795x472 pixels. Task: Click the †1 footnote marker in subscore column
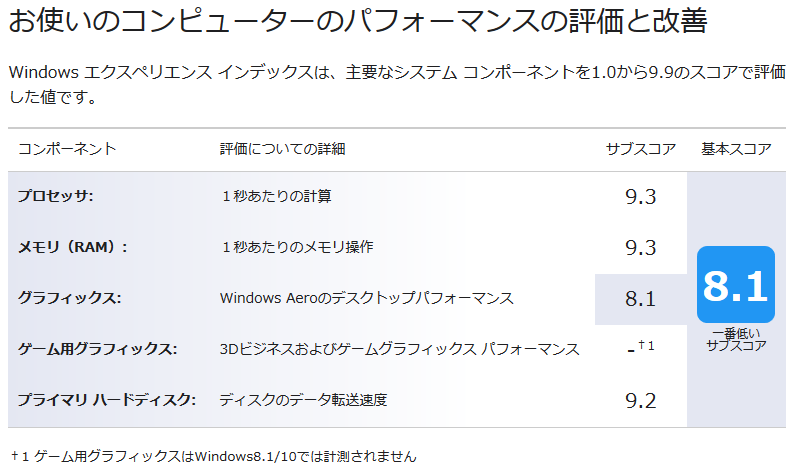point(646,346)
